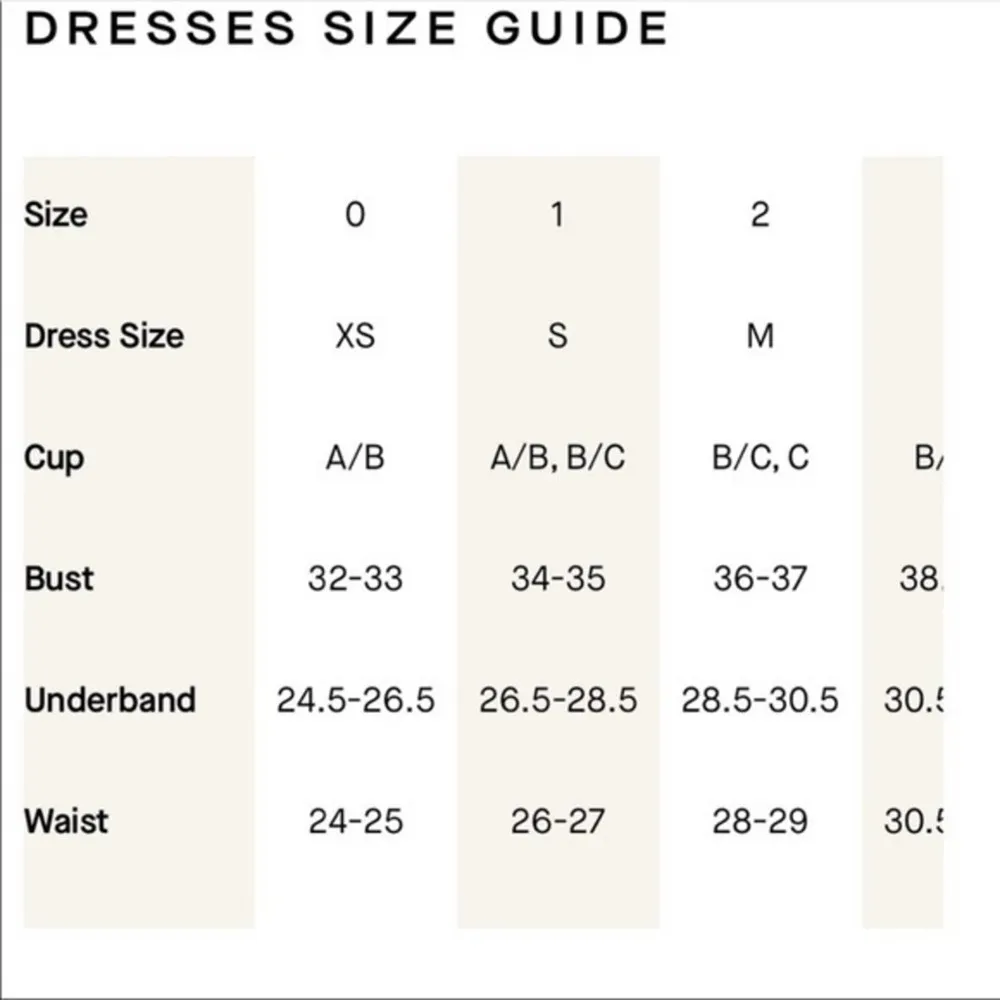This screenshot has height=1000, width=1000.
Task: Select the 32-33 bust measurement
Action: 355,579
